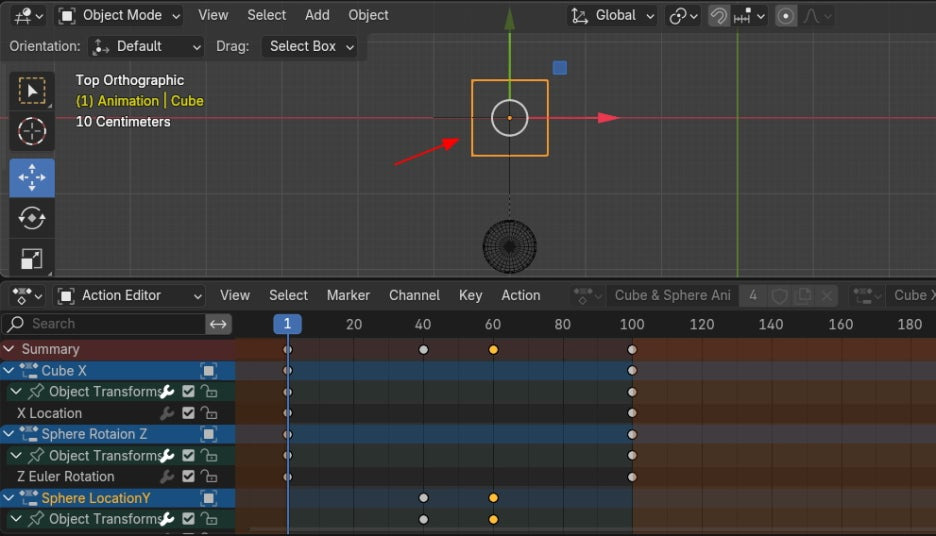Open the viewport editor type menu
The height and width of the screenshot is (536, 936).
29,16
